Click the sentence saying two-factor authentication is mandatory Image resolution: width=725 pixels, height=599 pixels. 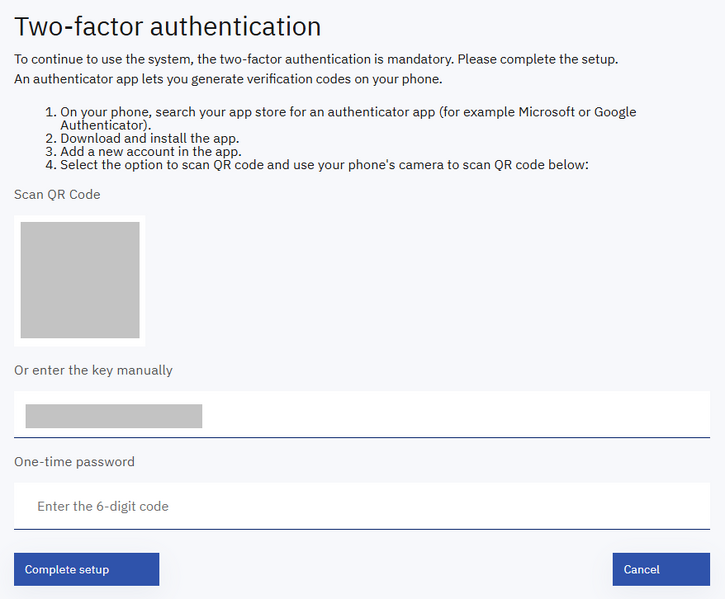click(316, 59)
